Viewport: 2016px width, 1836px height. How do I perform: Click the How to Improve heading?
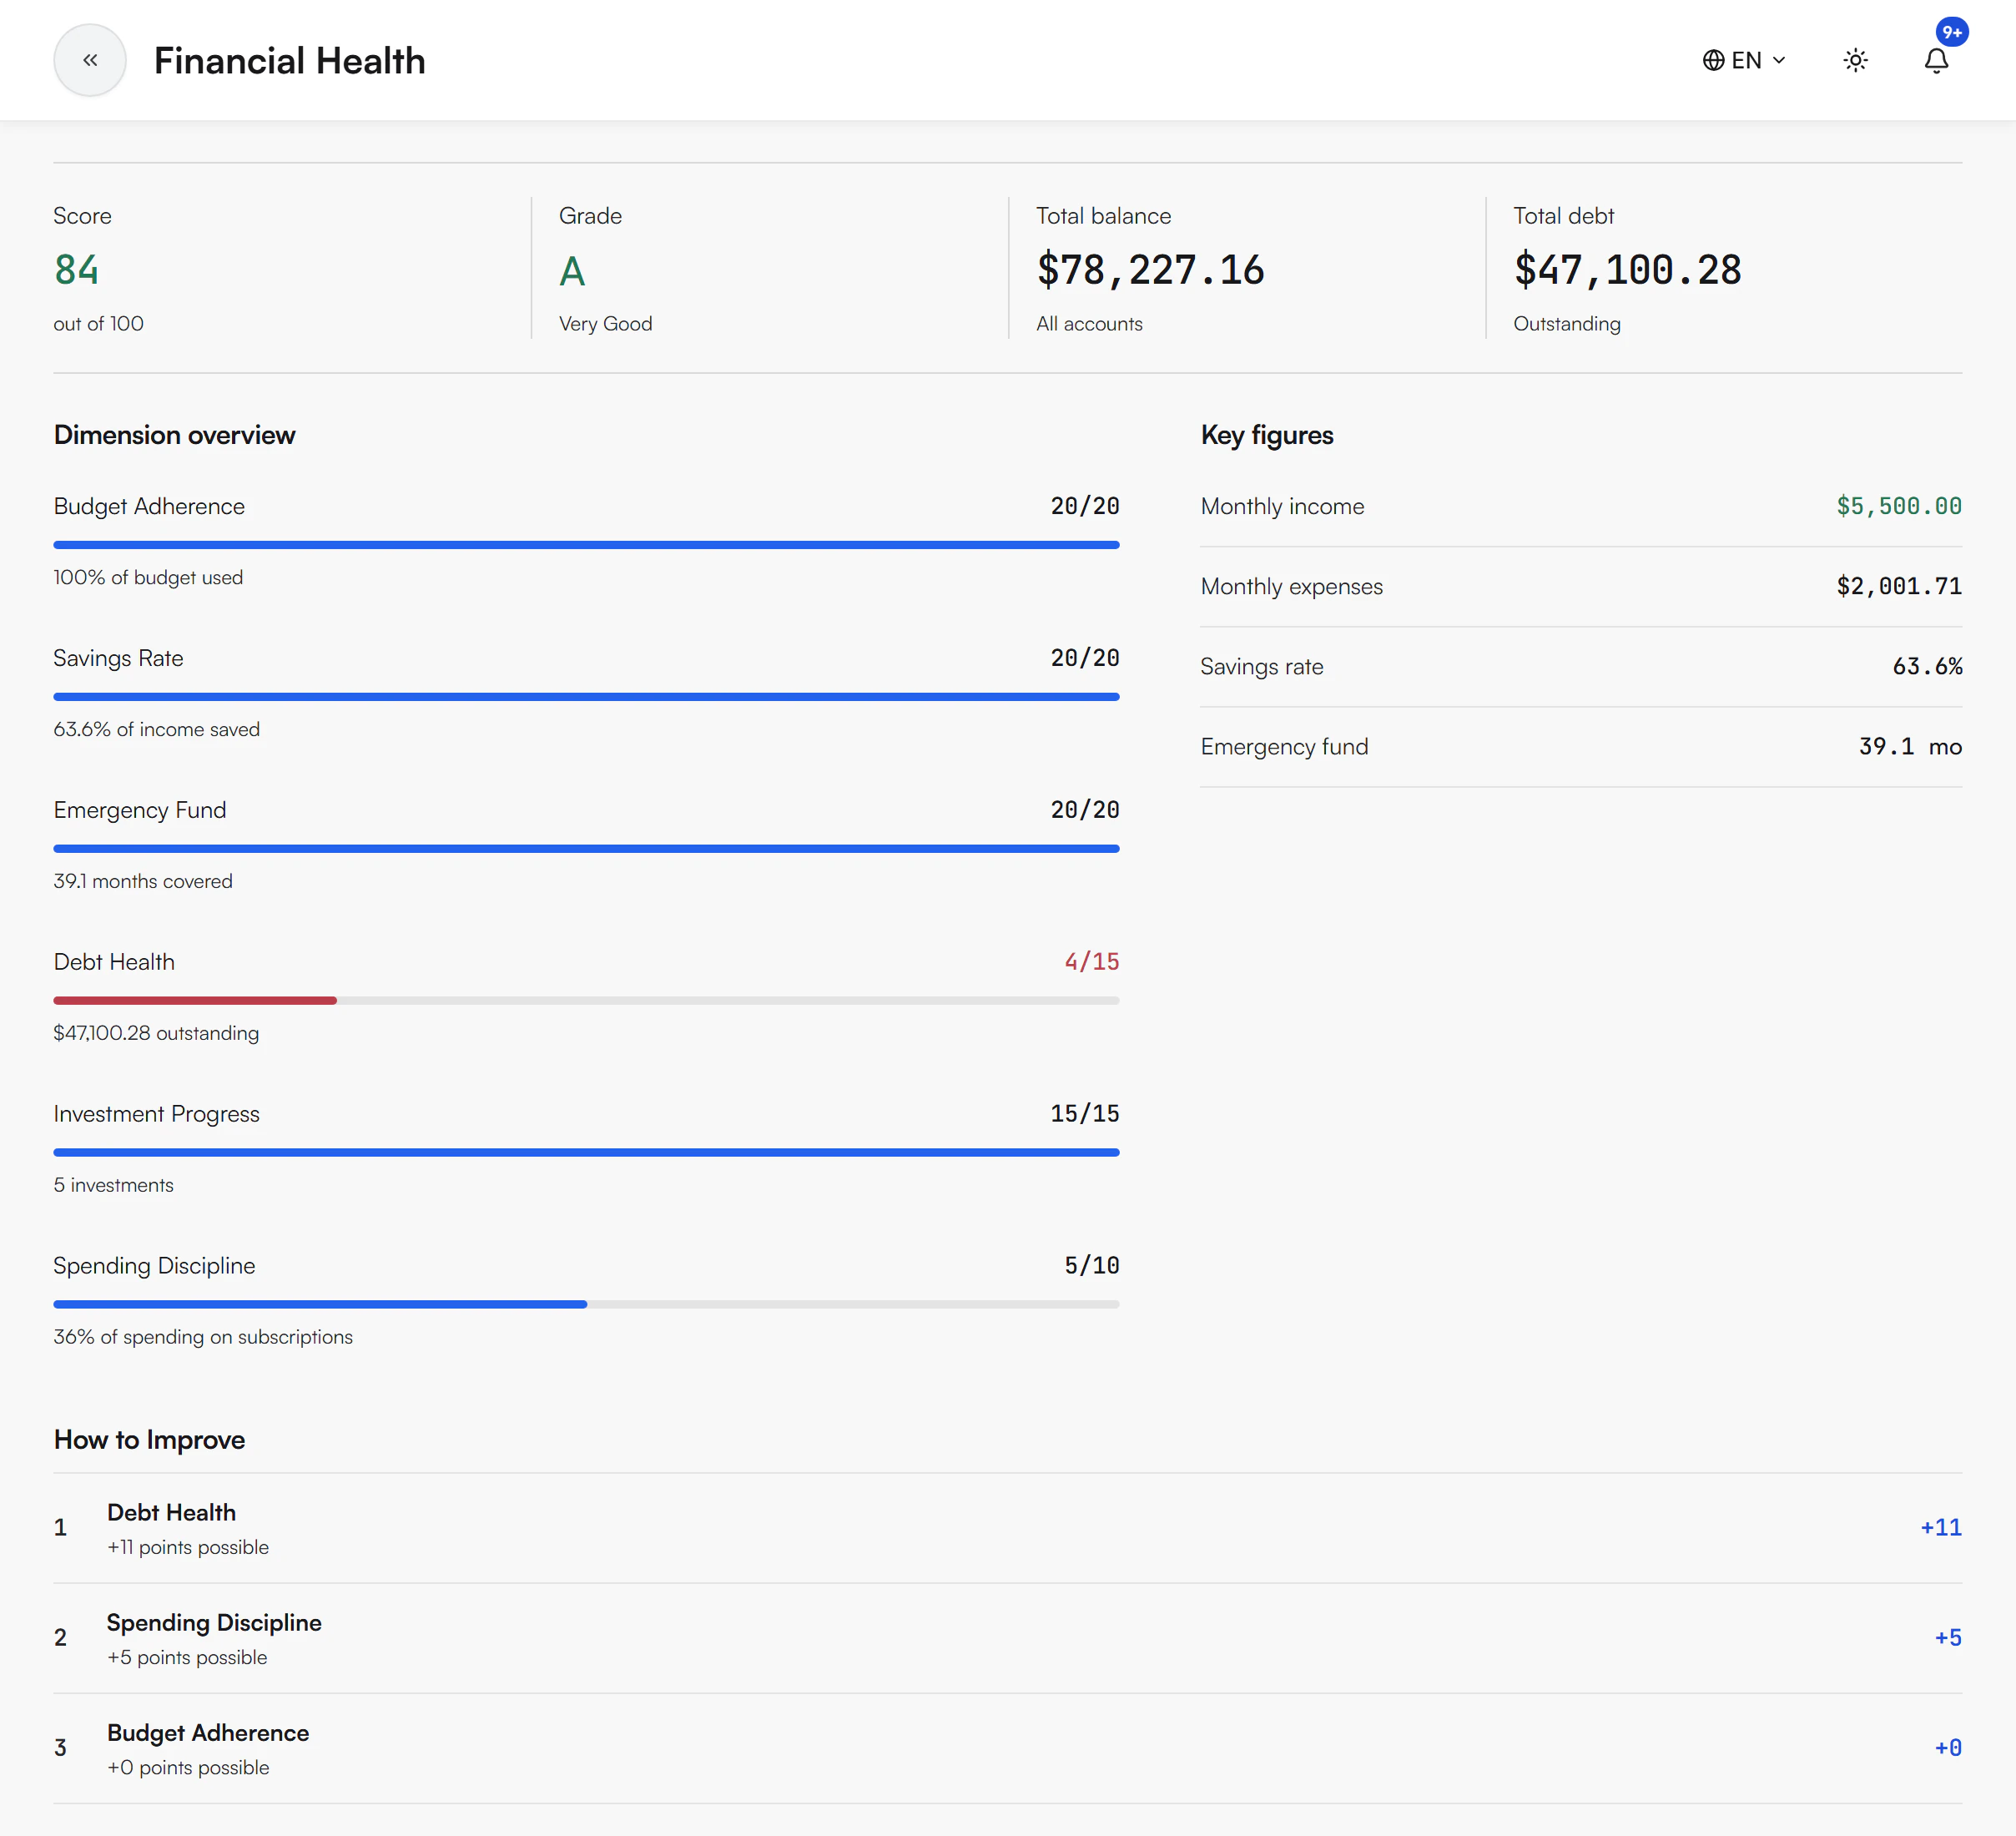pyautogui.click(x=150, y=1440)
